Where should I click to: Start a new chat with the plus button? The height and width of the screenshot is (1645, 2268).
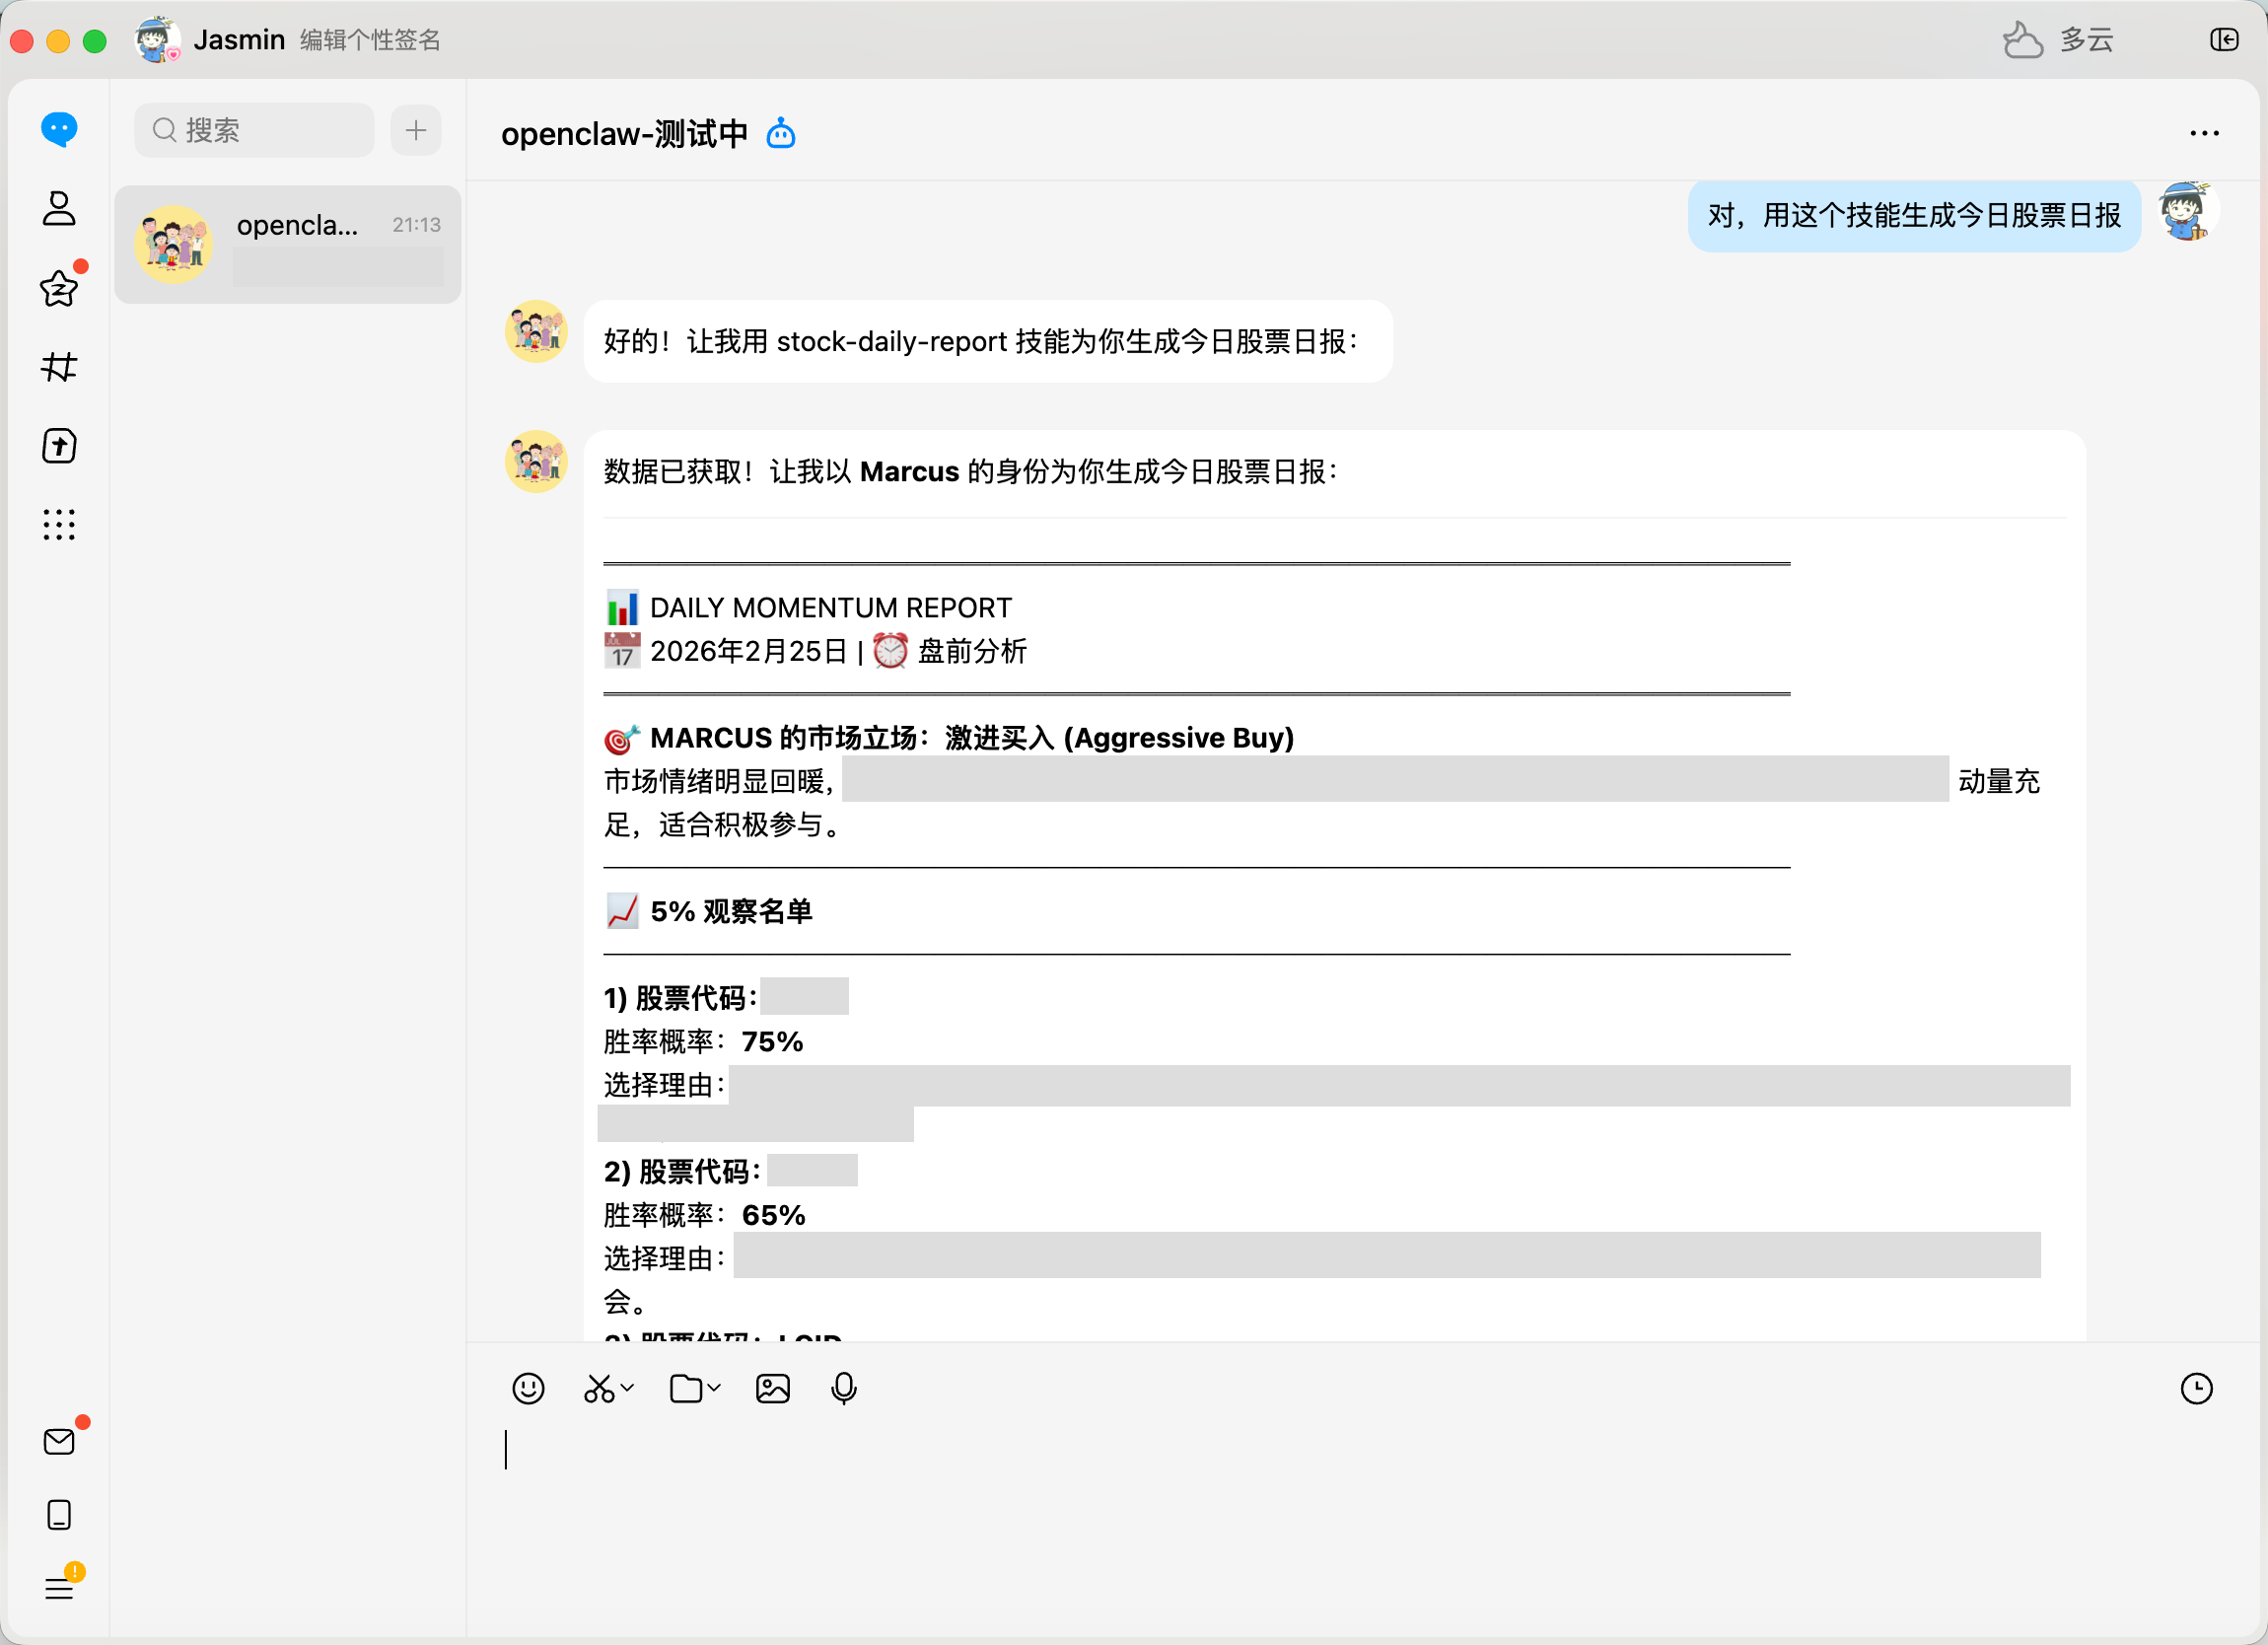click(x=416, y=130)
